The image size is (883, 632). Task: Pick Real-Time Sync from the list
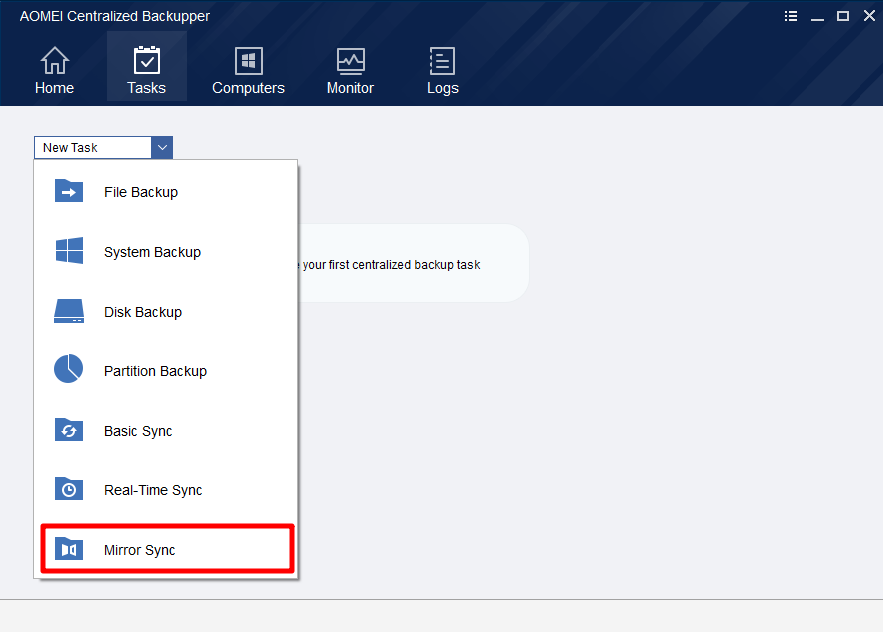[x=166, y=490]
